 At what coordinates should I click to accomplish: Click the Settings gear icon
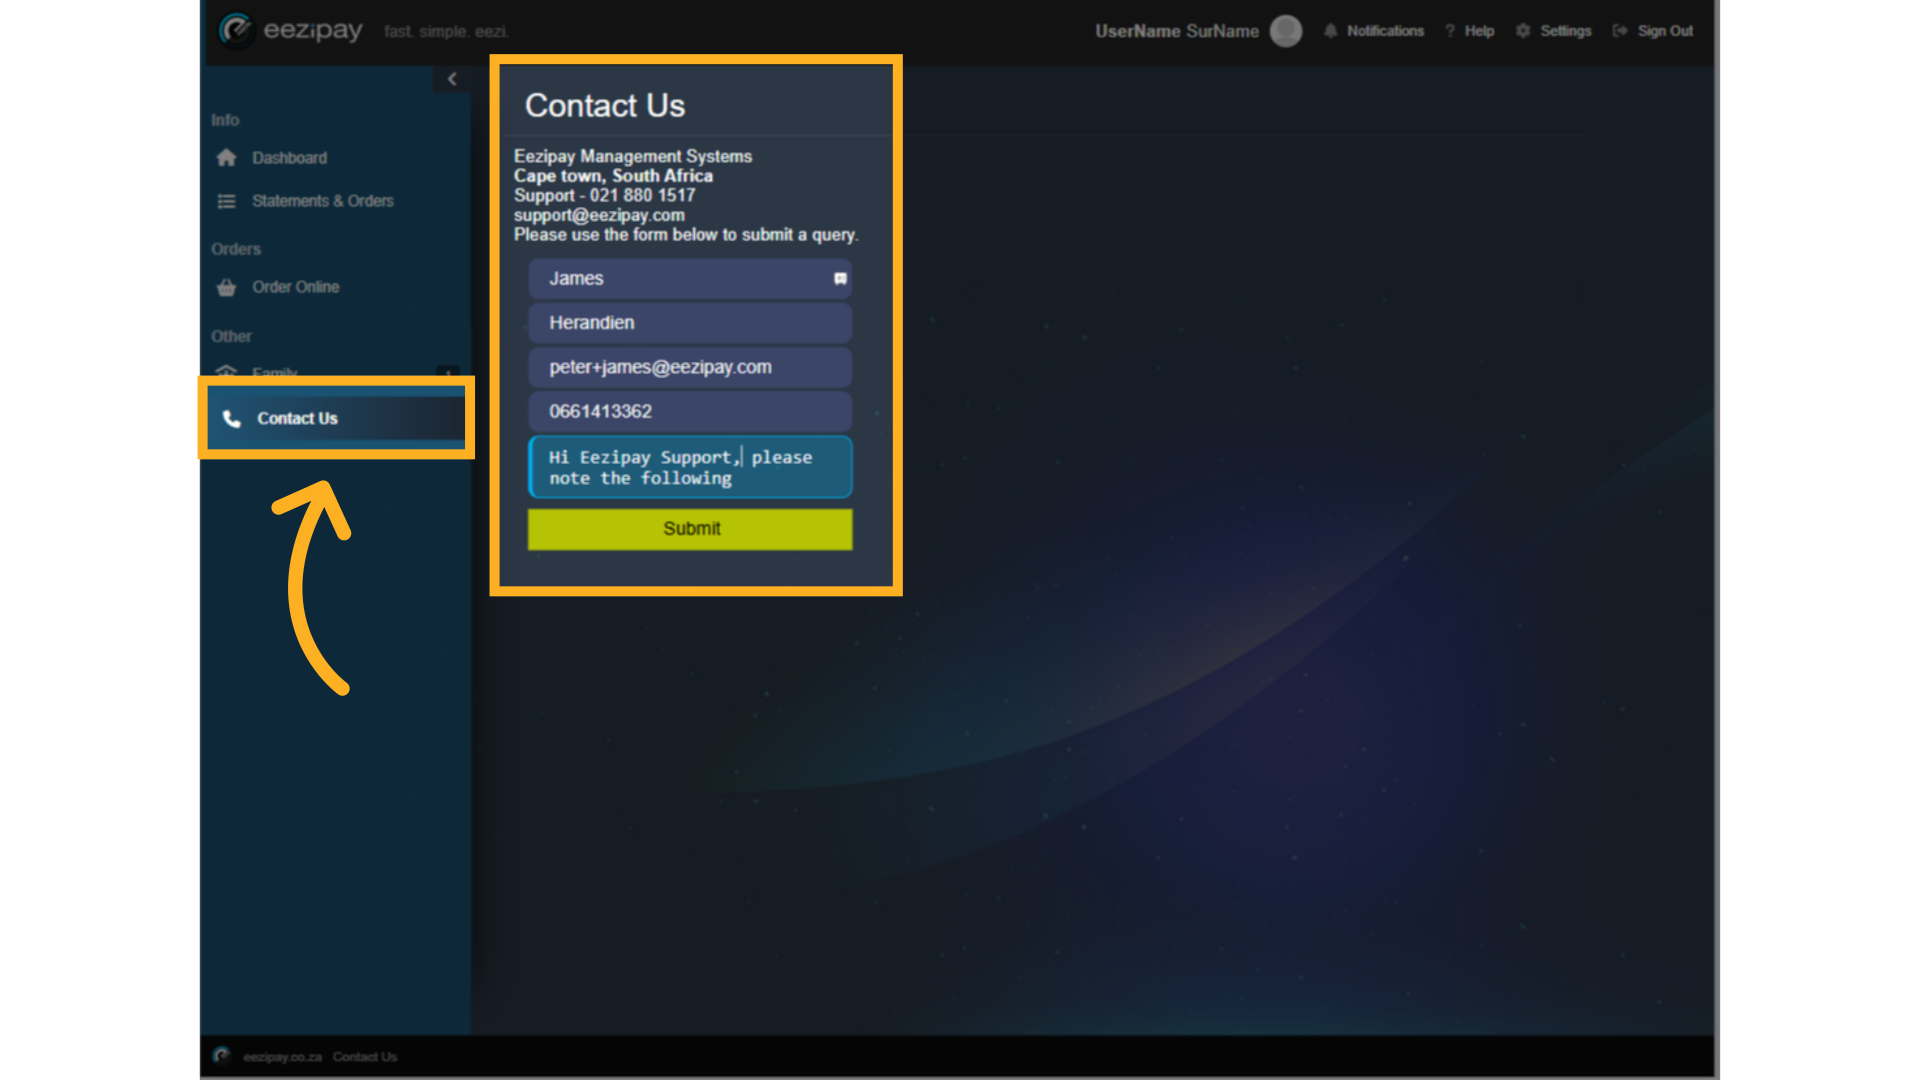[x=1523, y=31]
